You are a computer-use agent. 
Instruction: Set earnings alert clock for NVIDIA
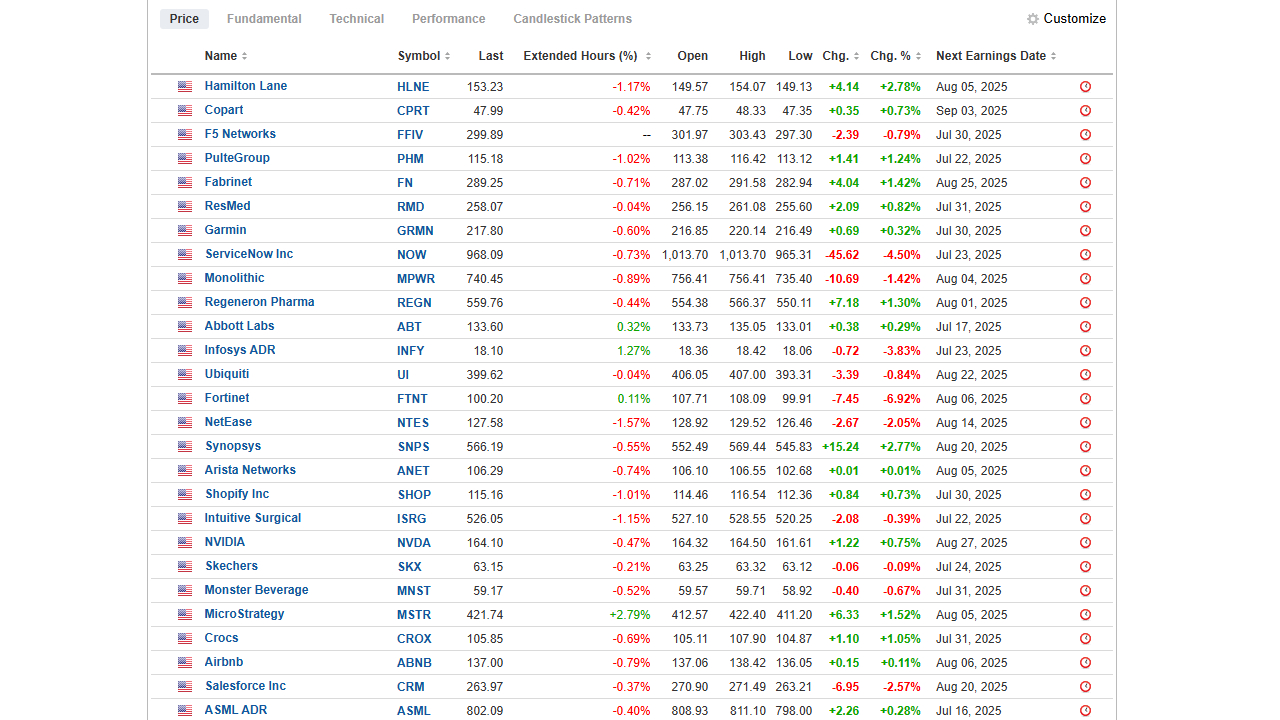click(1085, 542)
